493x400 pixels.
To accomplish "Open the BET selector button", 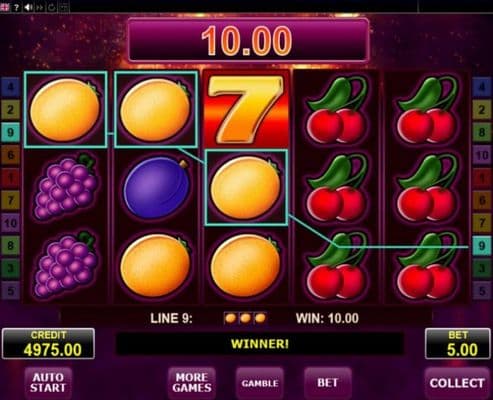I will point(328,383).
